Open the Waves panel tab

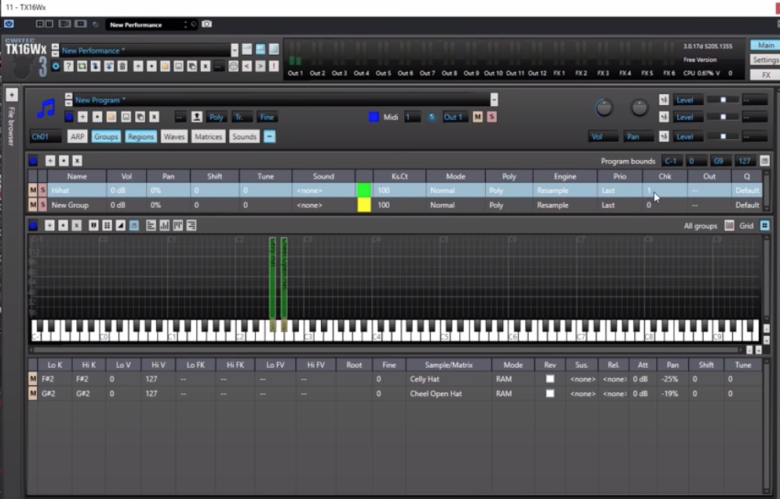(x=174, y=136)
